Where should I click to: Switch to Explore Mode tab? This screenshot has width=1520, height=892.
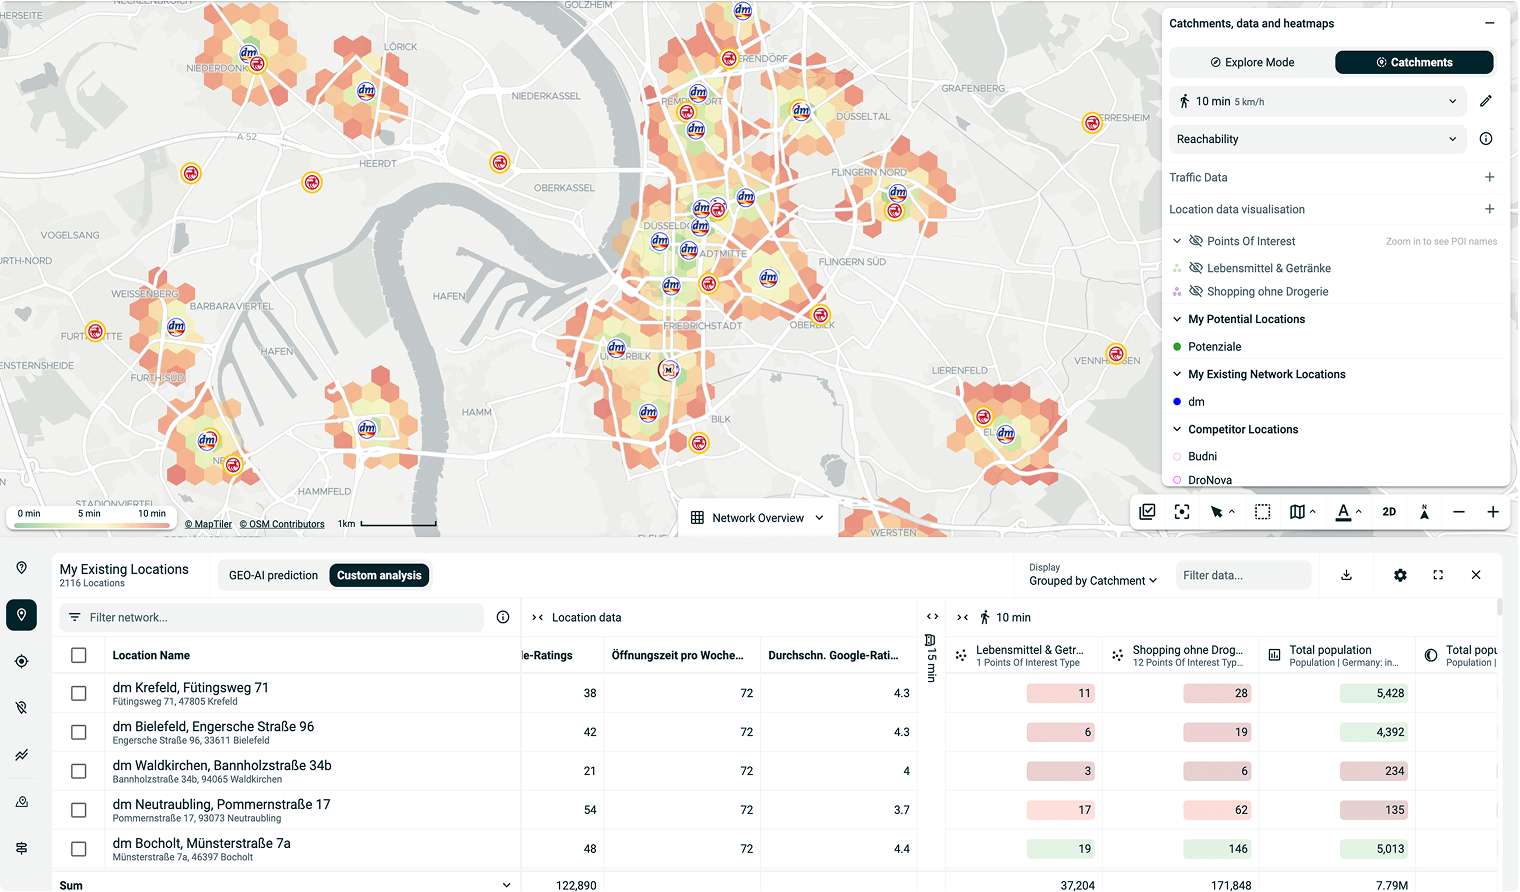pos(1252,62)
